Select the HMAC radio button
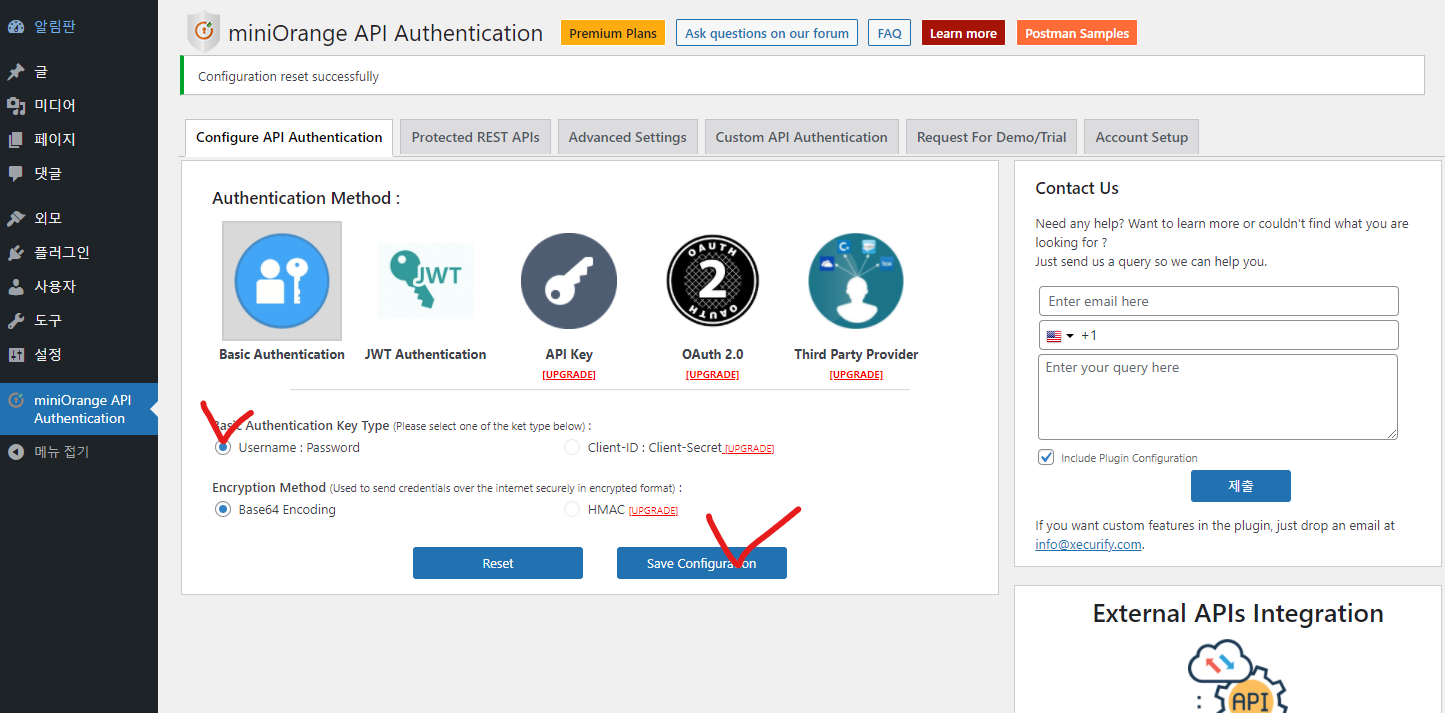 (x=572, y=510)
